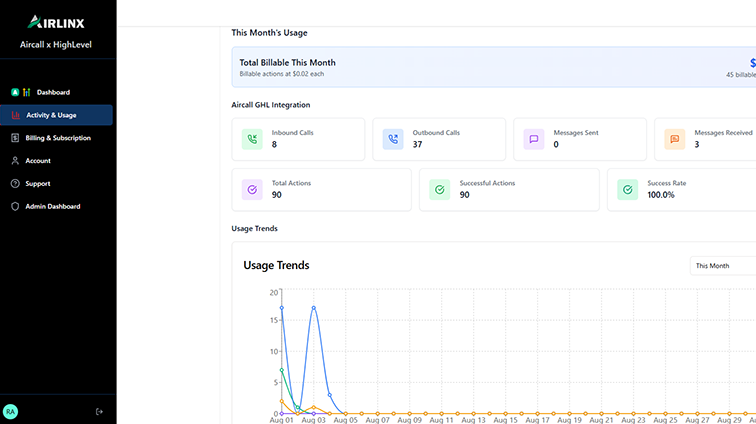Screen dimensions: 756x424
Task: Click the green data point at Aug 01
Action: [282, 370]
